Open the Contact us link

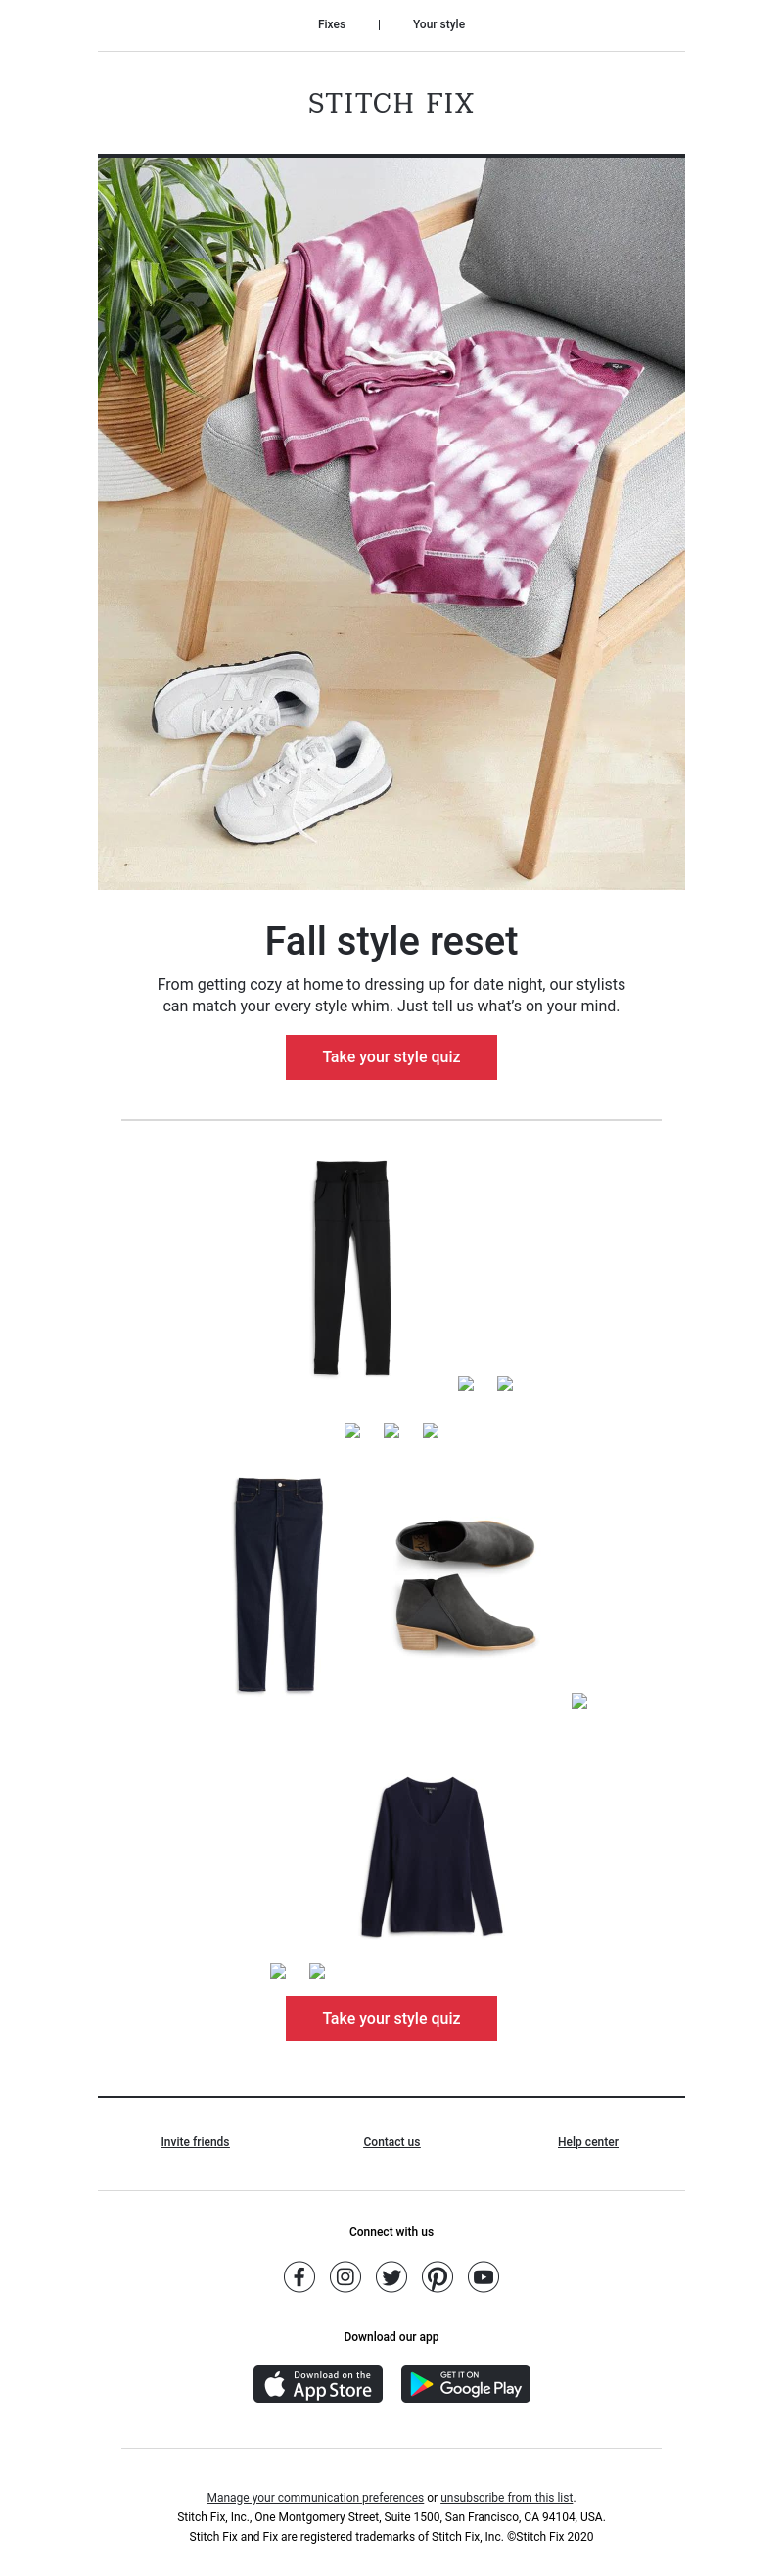tap(392, 2142)
